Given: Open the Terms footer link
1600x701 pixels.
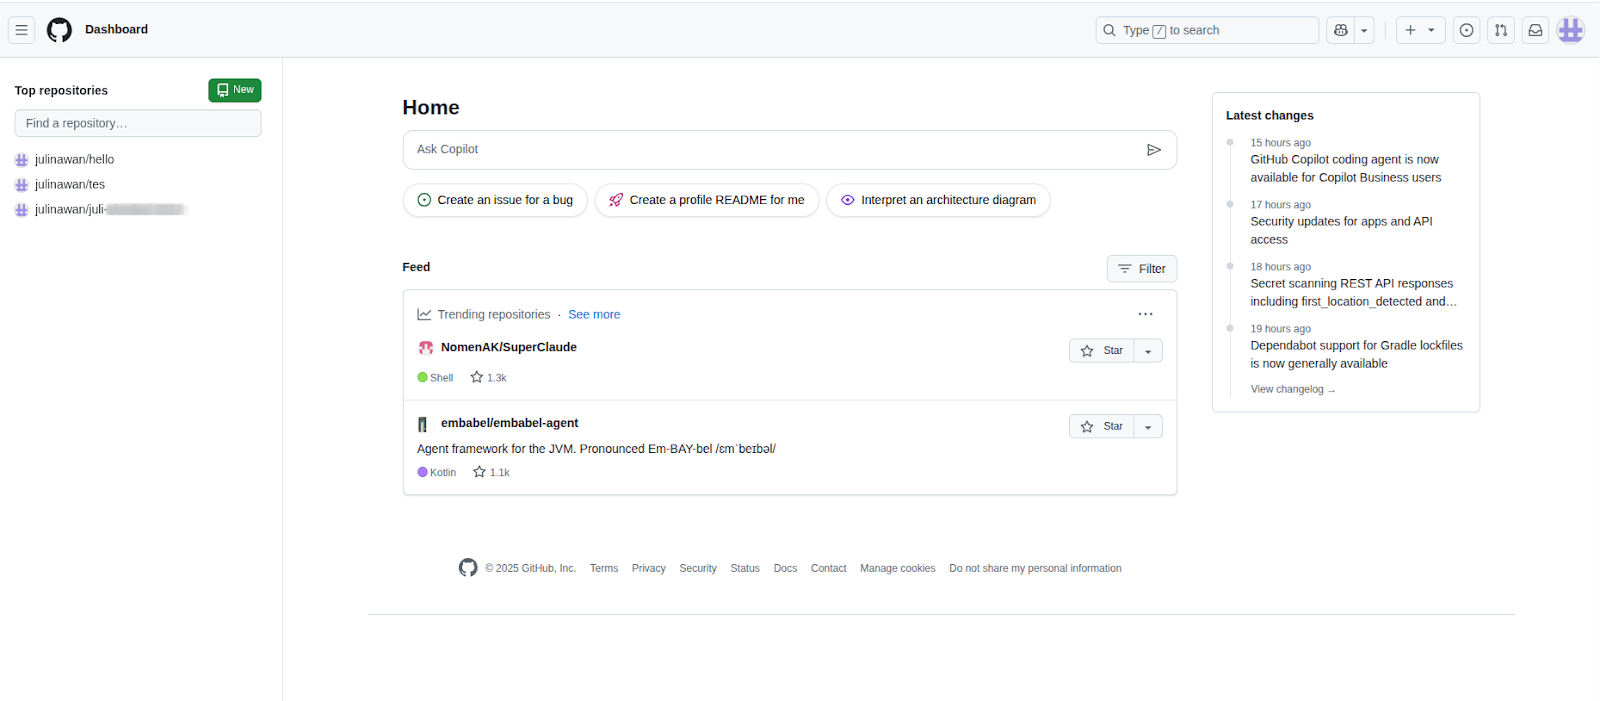Looking at the screenshot, I should pyautogui.click(x=604, y=568).
